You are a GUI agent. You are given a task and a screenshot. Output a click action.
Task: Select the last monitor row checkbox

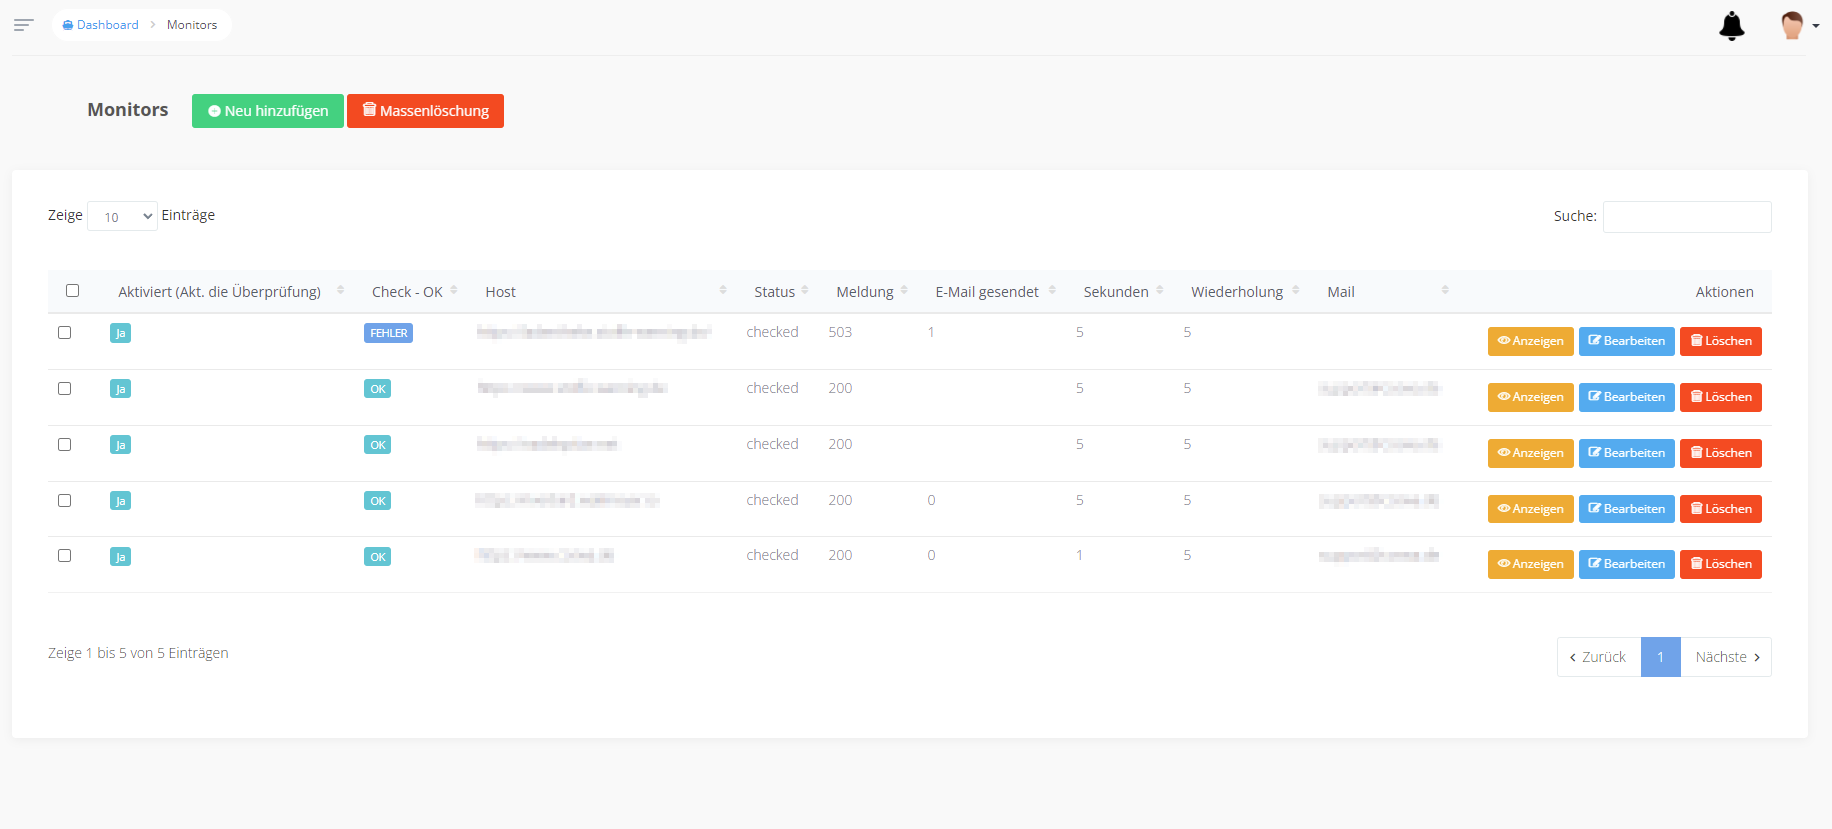(x=65, y=556)
